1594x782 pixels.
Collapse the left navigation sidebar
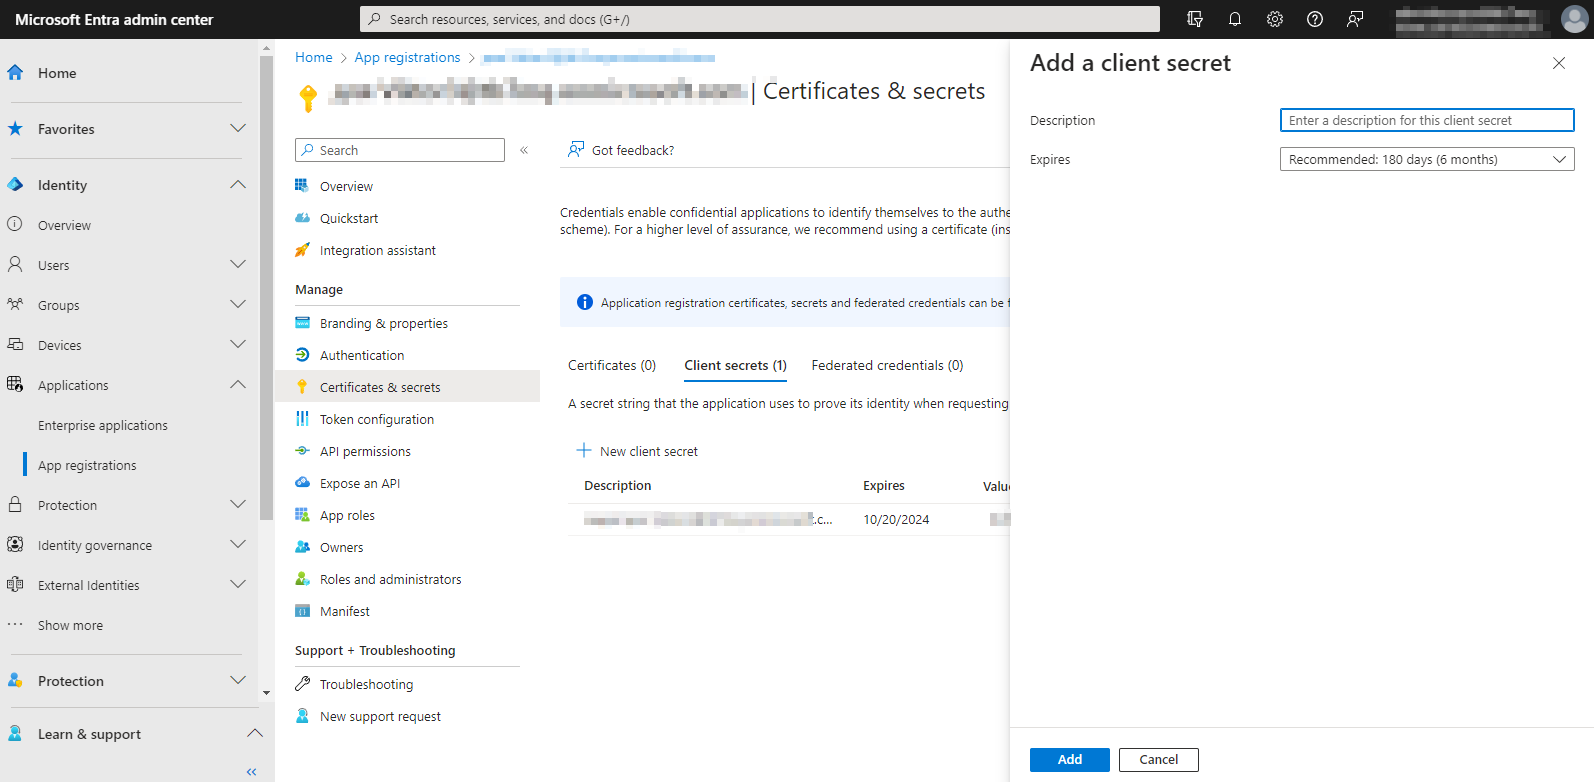(x=251, y=771)
